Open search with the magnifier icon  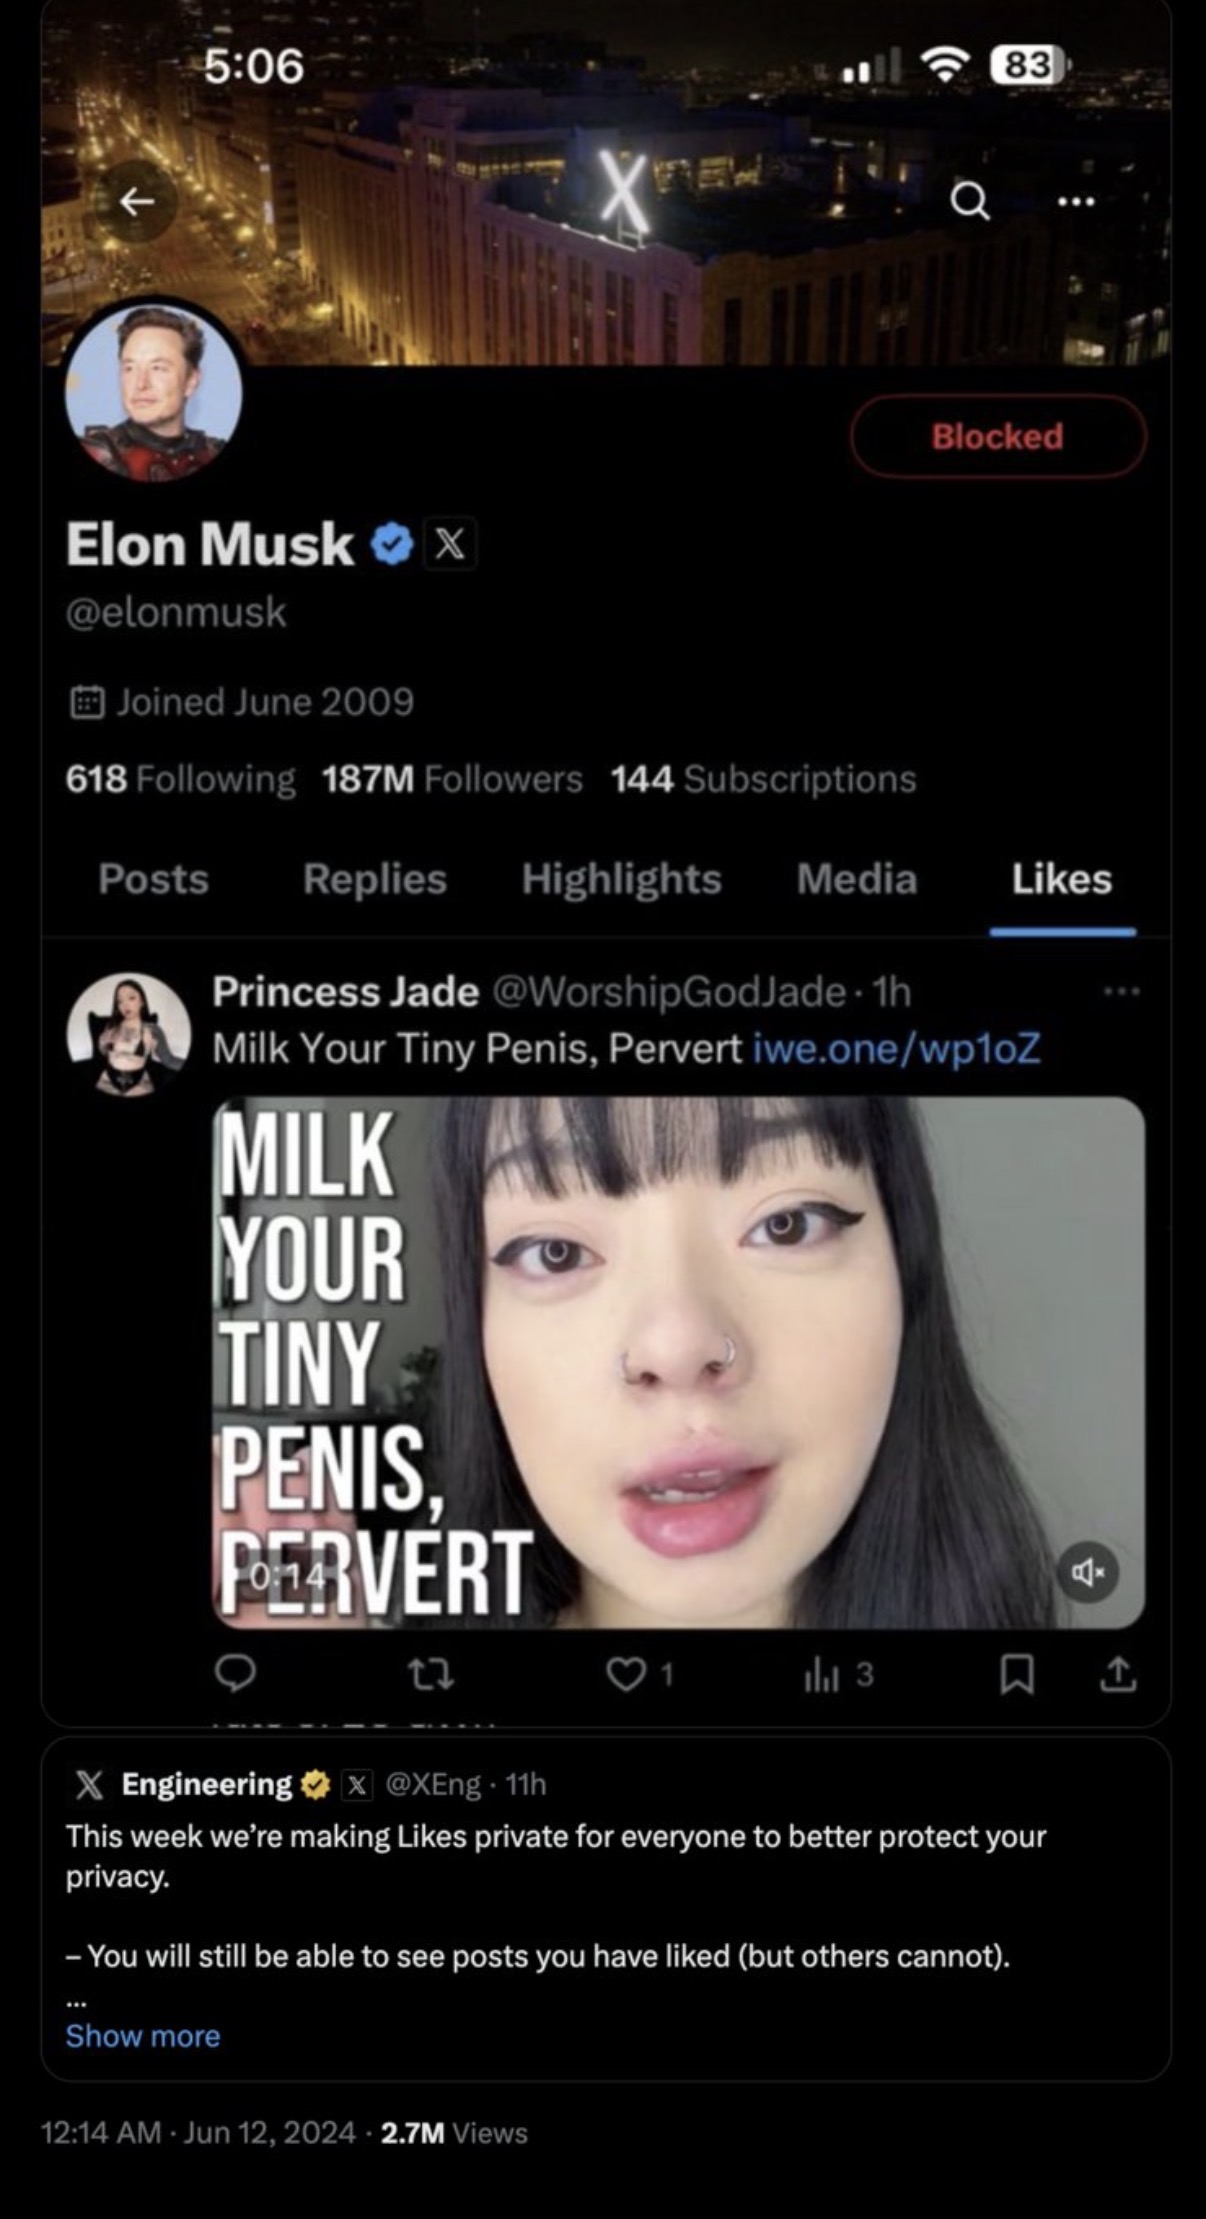969,201
